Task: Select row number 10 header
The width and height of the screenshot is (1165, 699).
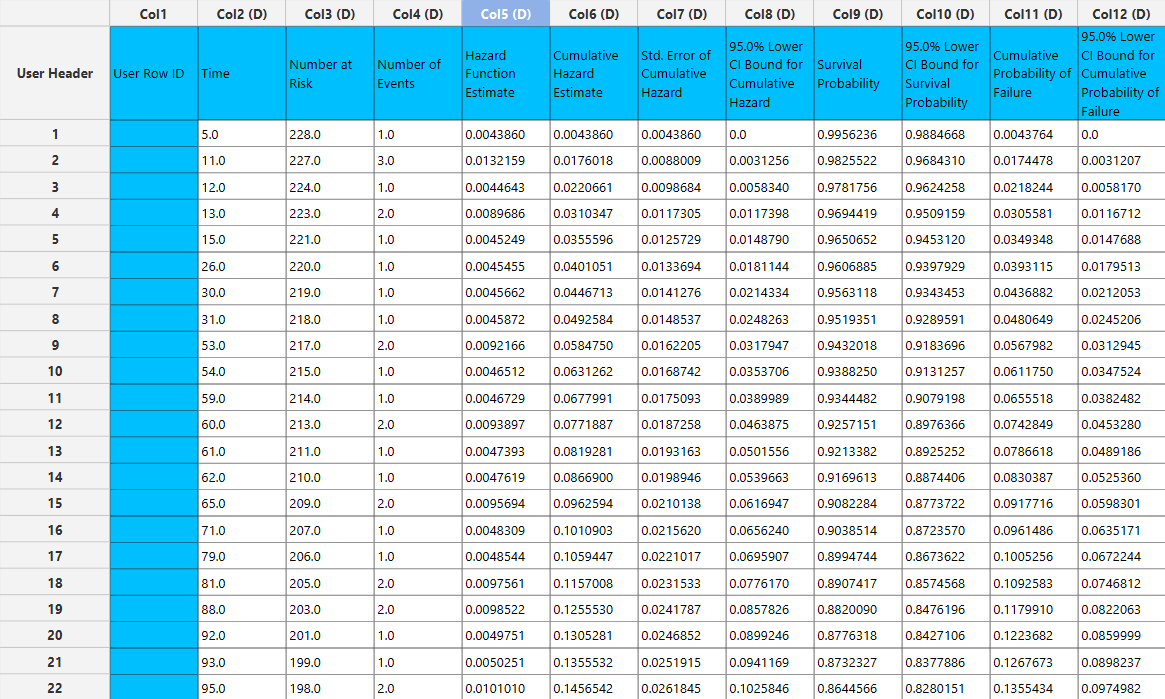Action: pyautogui.click(x=55, y=371)
